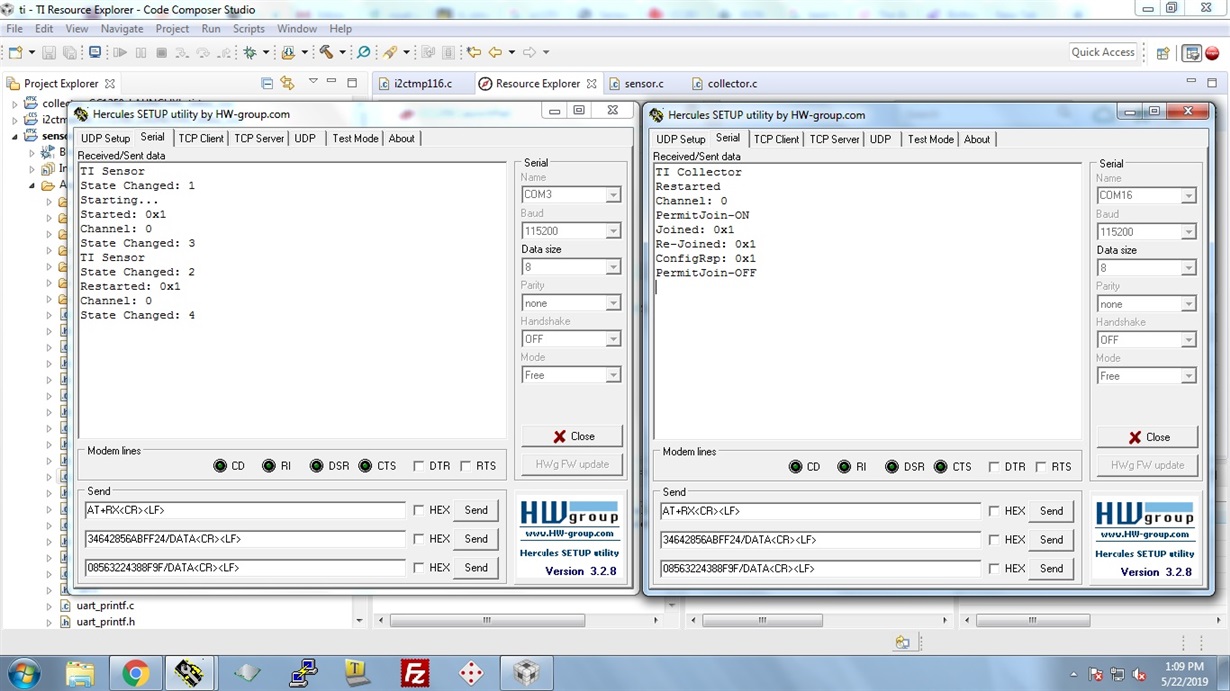Viewport: 1230px width, 691px height.
Task: Open Handshake OFF dropdown in right window
Action: tap(1188, 340)
